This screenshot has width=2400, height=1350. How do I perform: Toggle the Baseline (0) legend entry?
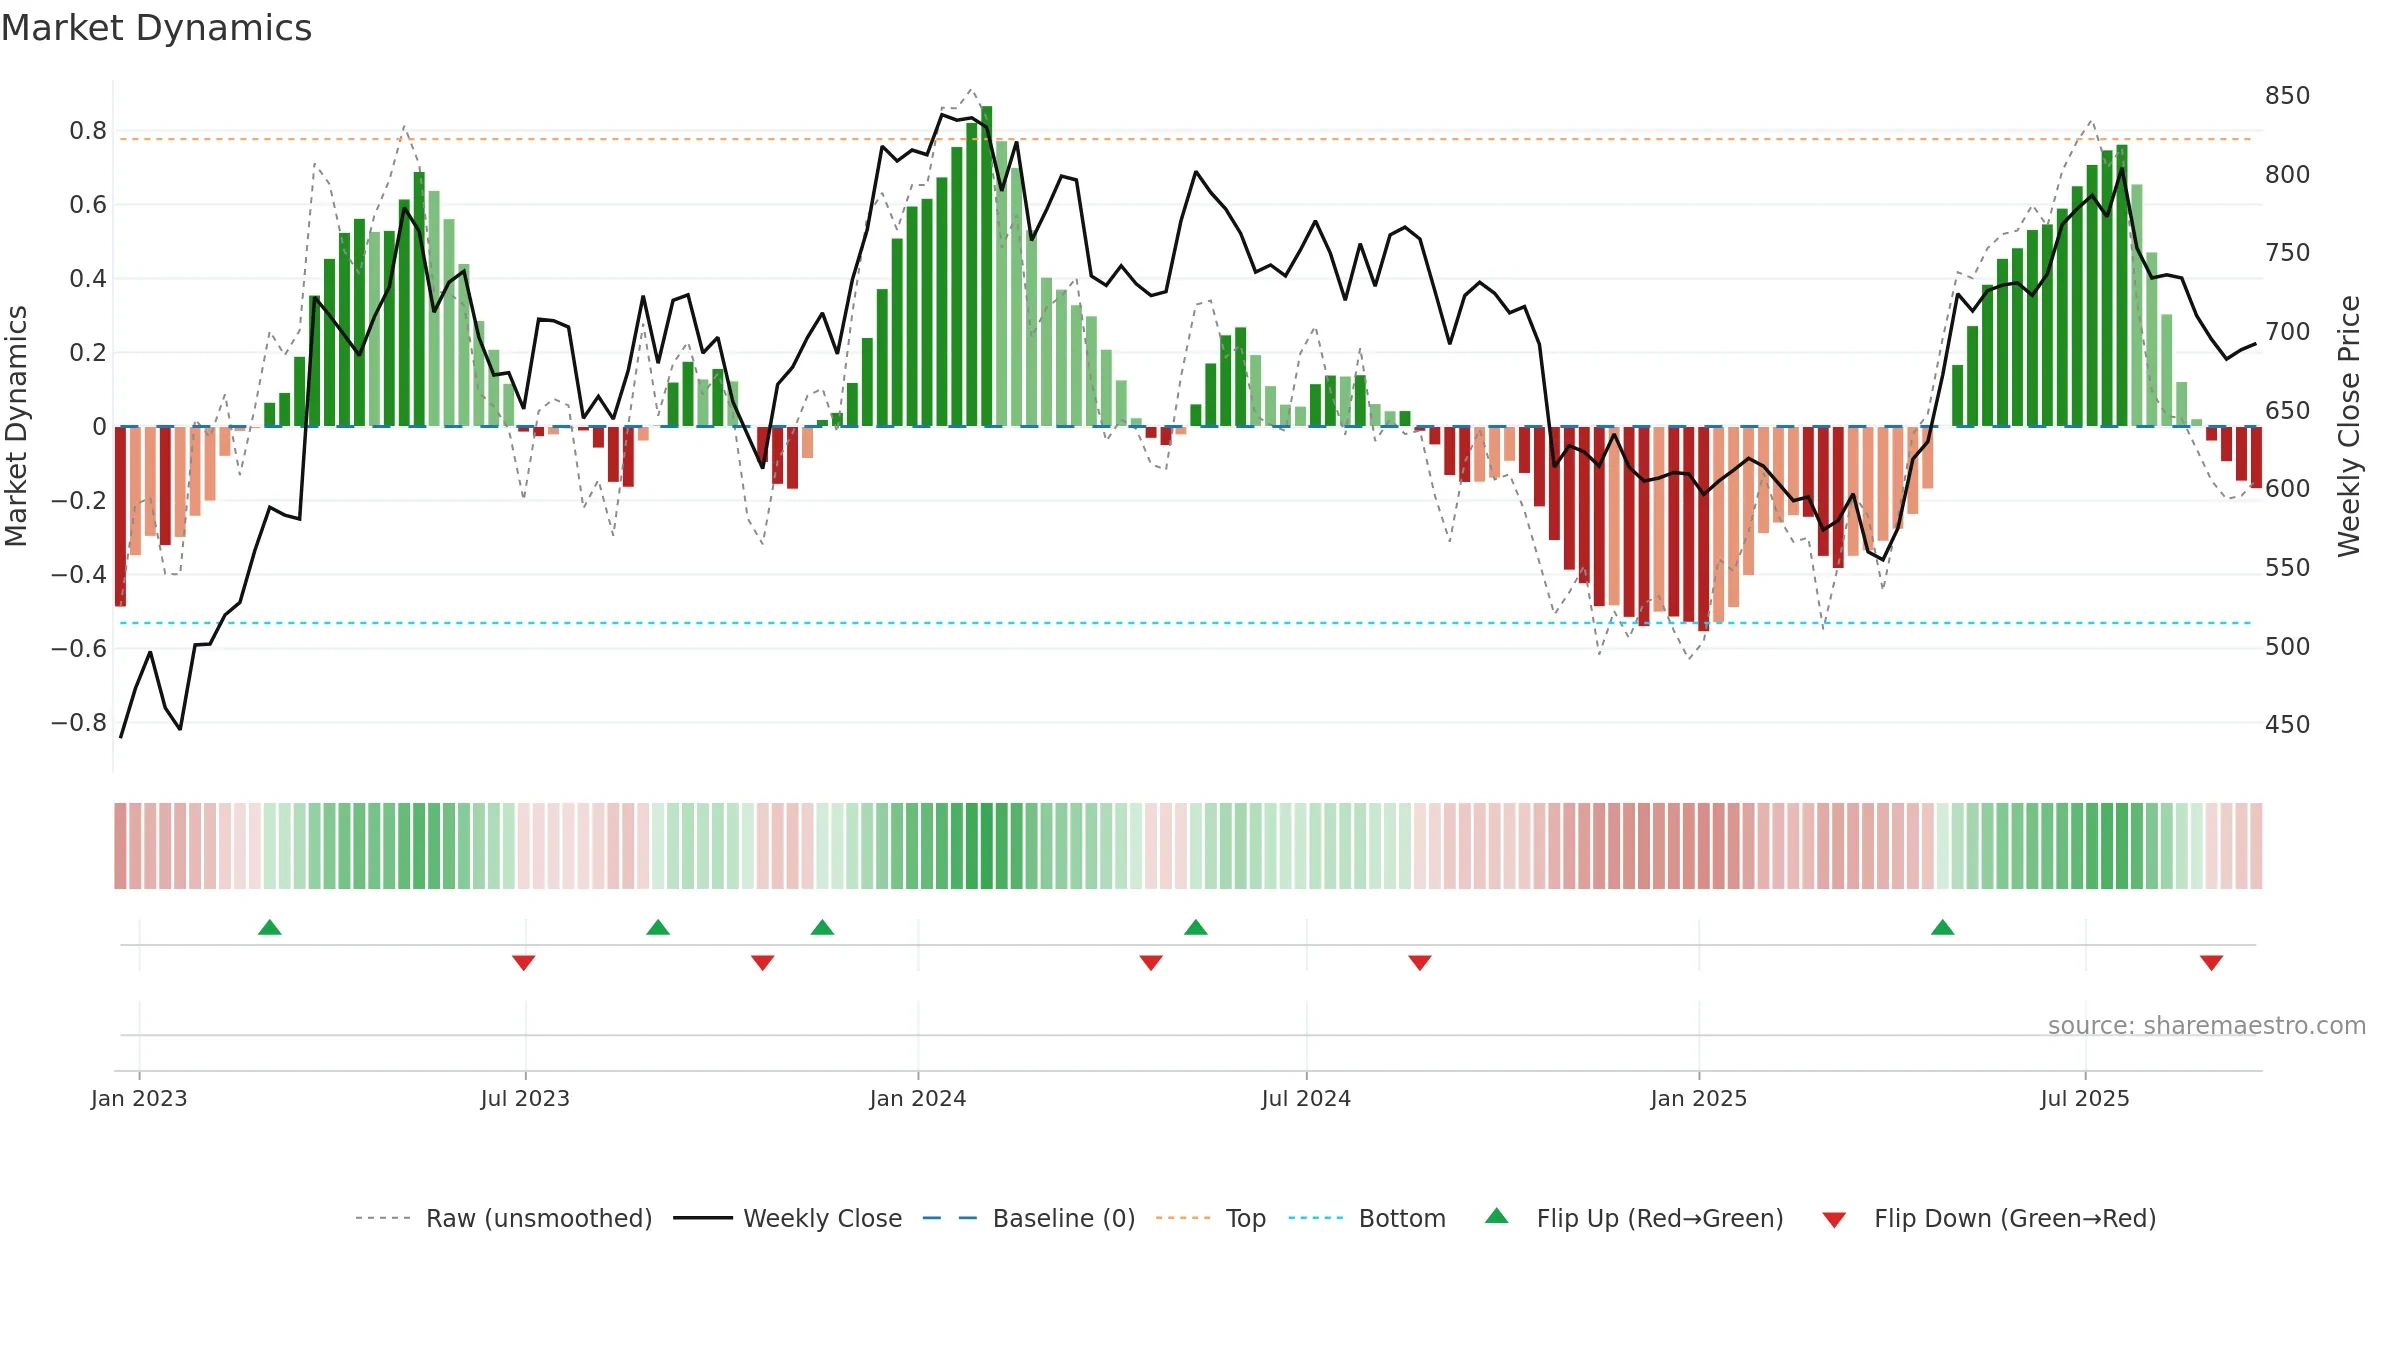click(1028, 1218)
